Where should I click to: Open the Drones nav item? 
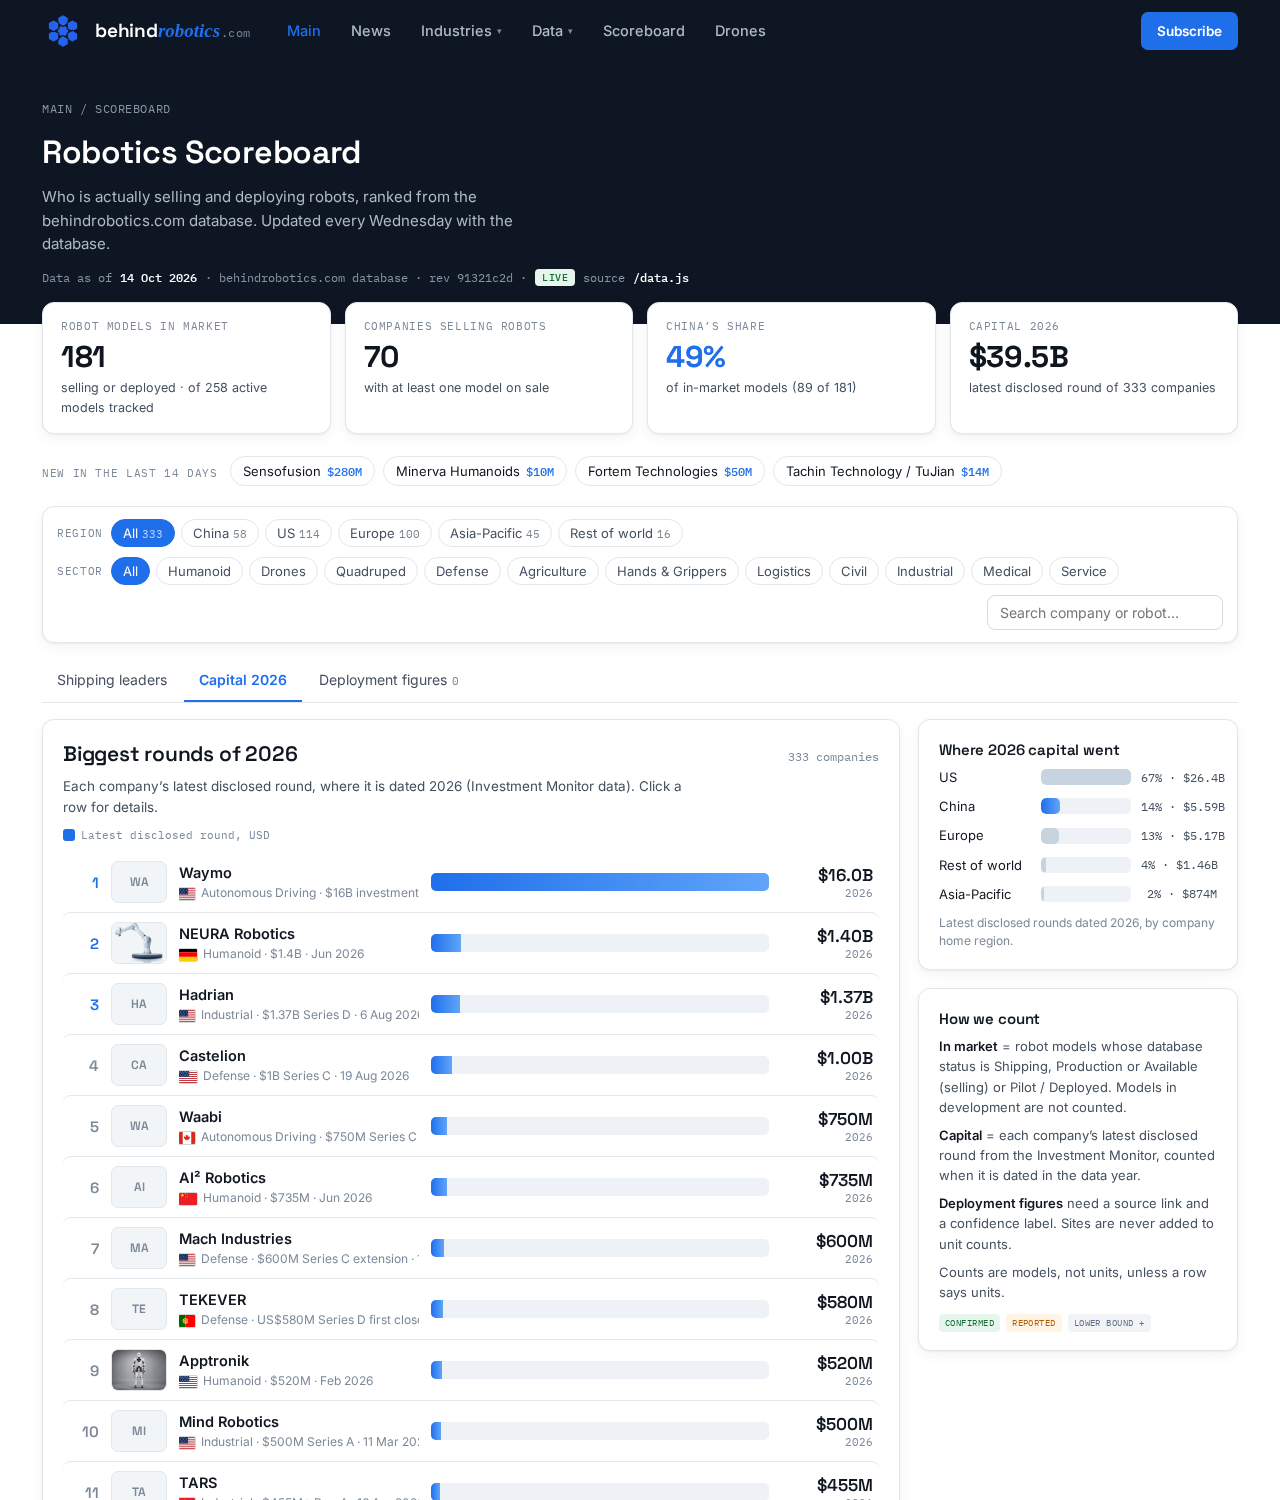pos(740,31)
